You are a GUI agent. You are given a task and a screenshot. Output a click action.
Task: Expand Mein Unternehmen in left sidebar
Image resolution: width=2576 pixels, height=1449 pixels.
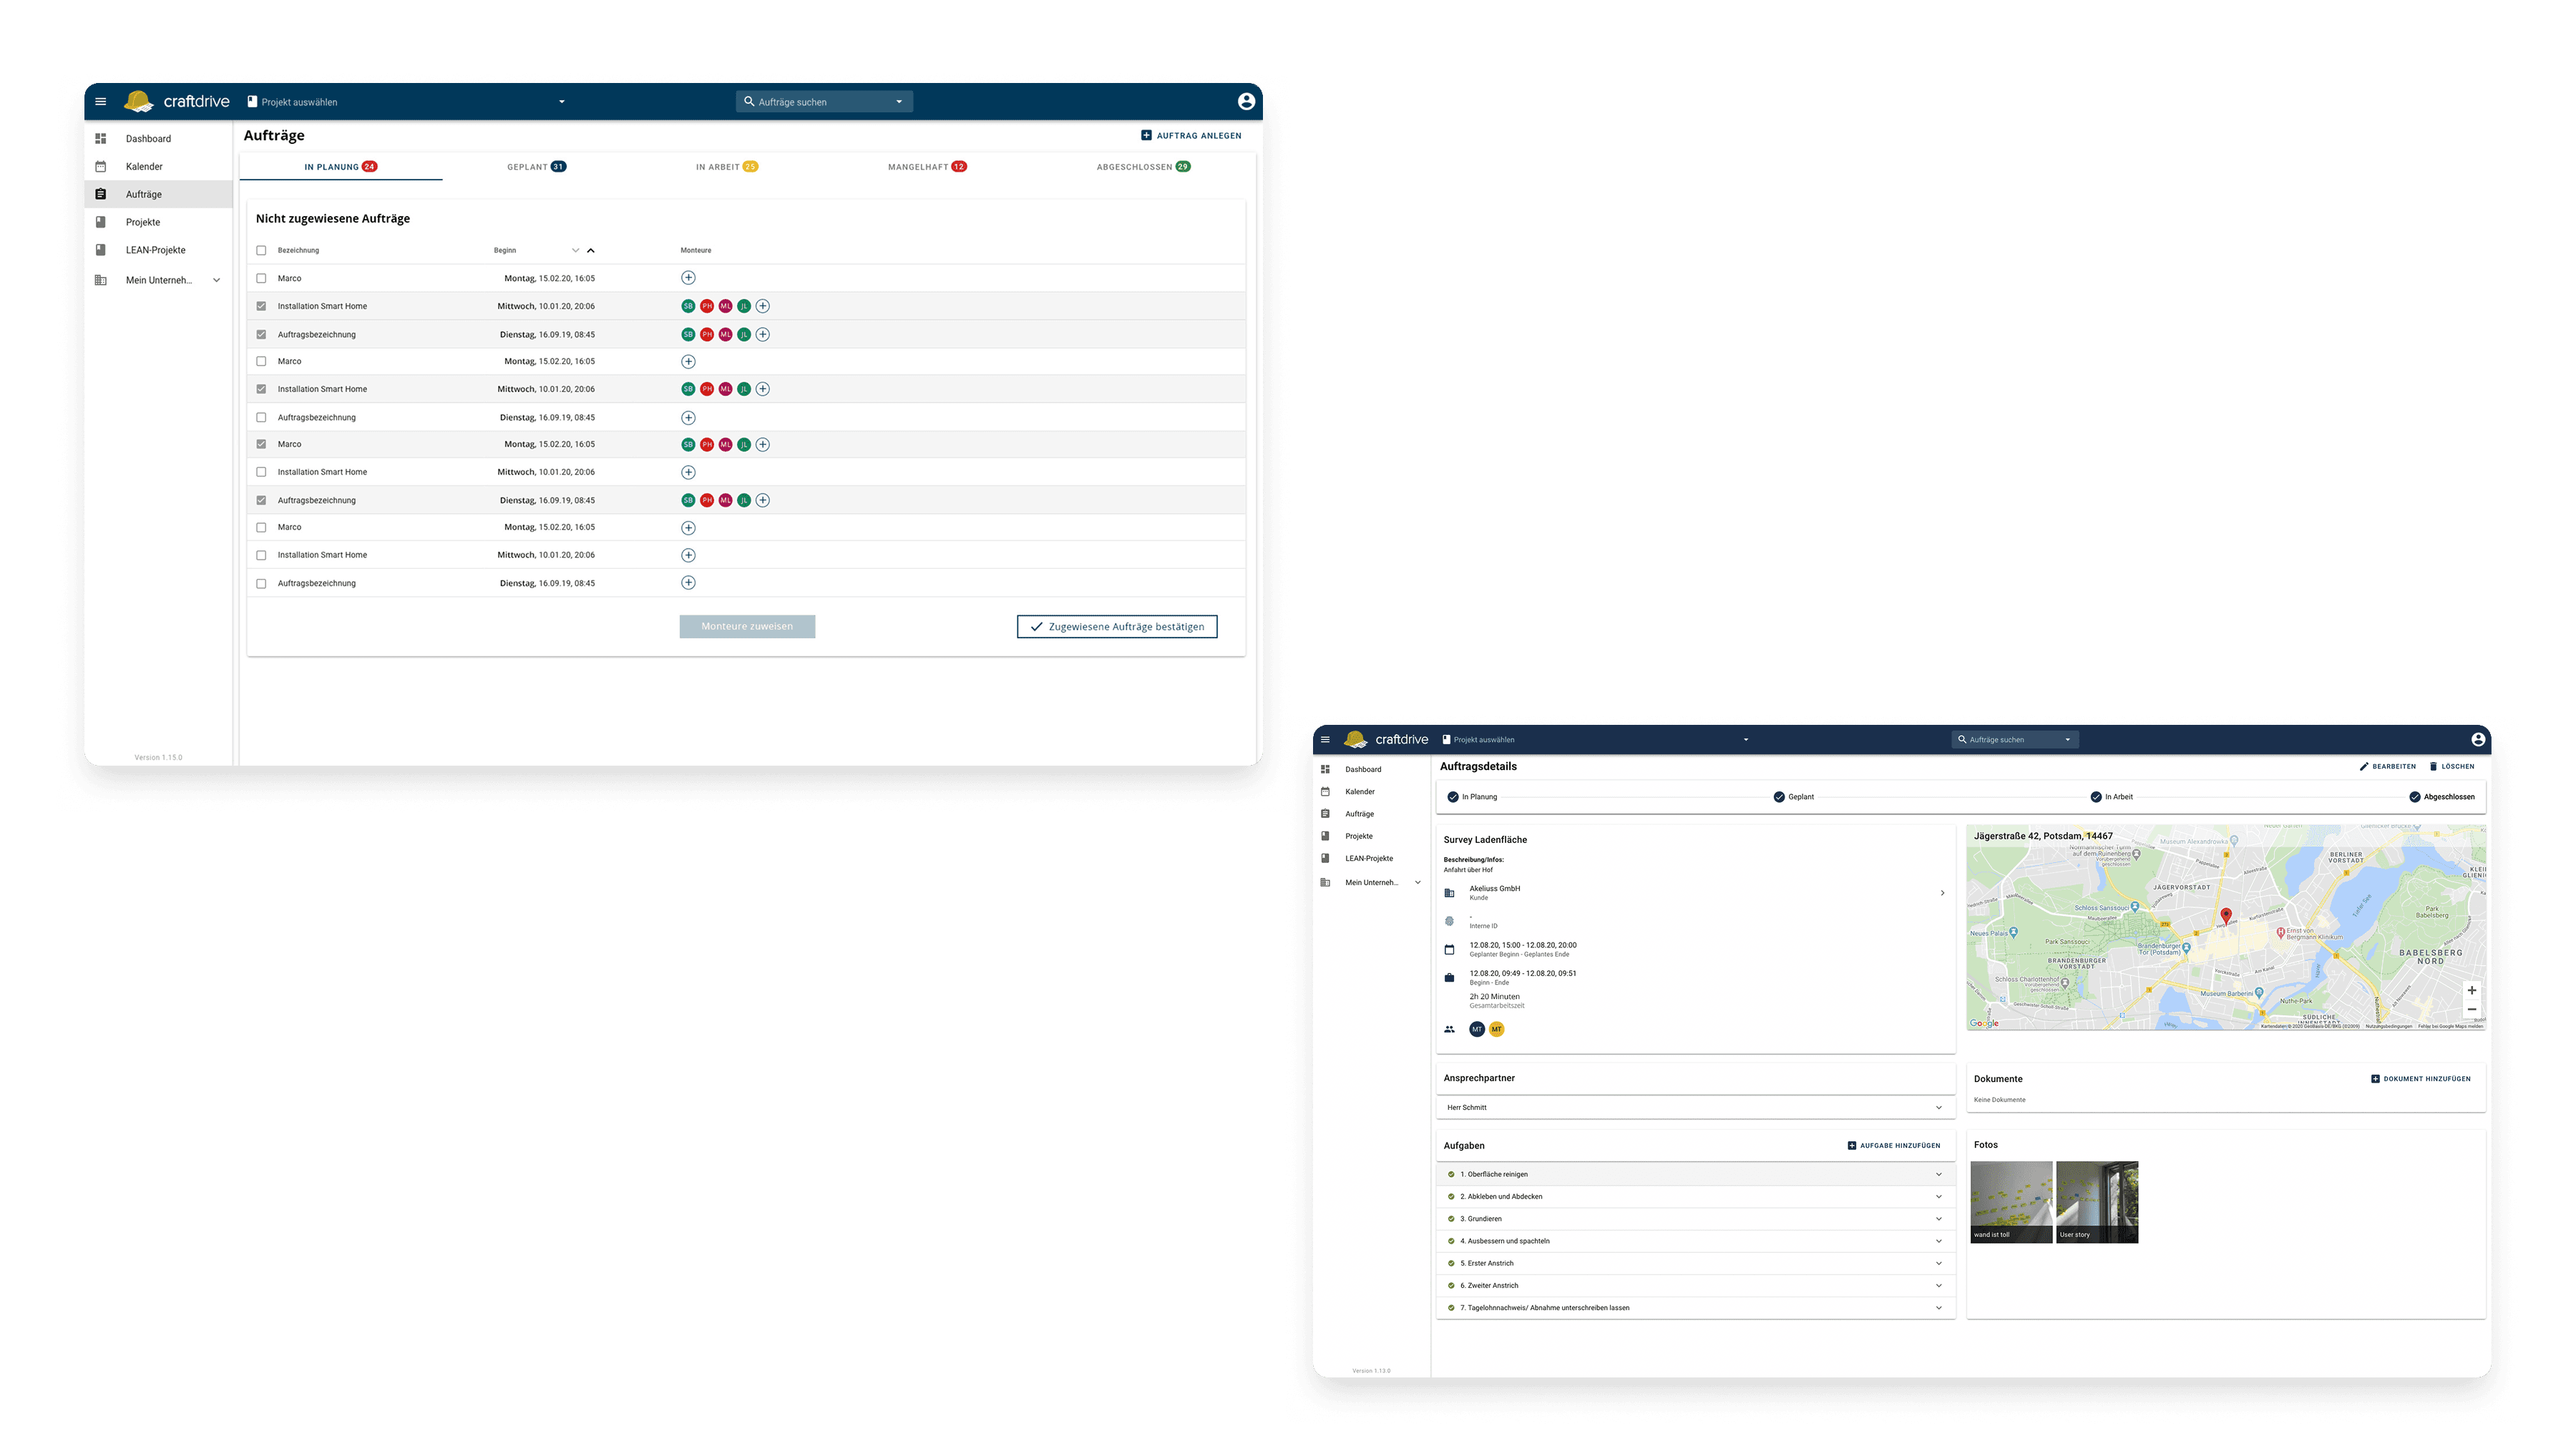click(216, 280)
